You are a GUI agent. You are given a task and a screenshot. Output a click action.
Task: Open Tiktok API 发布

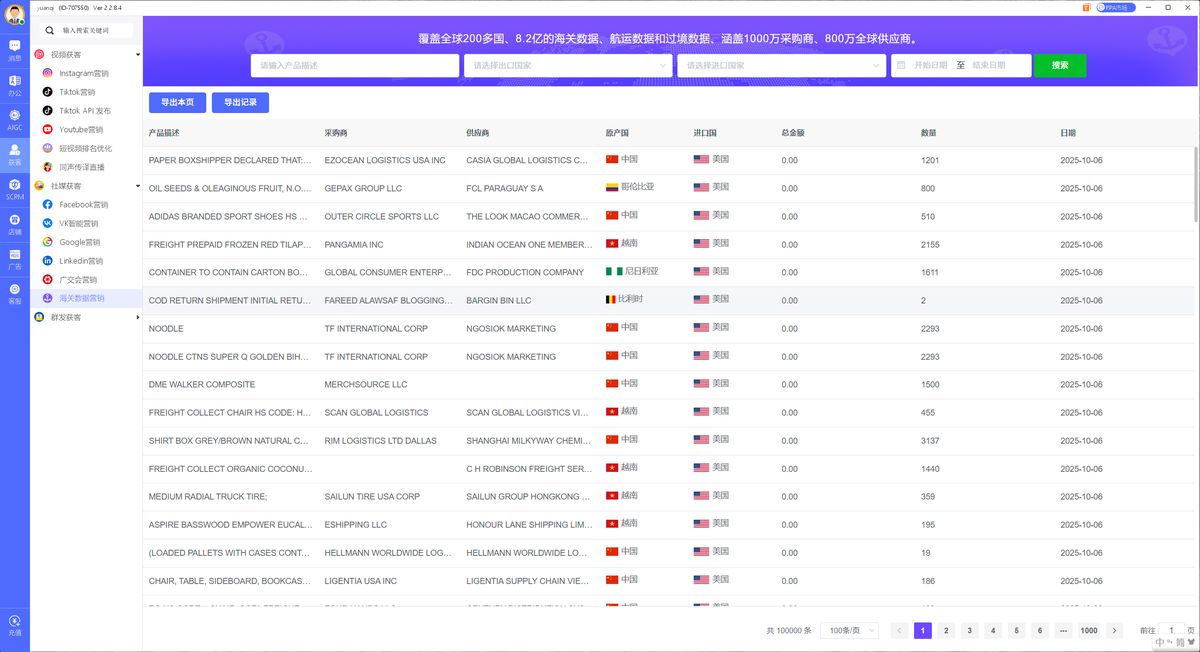tap(85, 111)
